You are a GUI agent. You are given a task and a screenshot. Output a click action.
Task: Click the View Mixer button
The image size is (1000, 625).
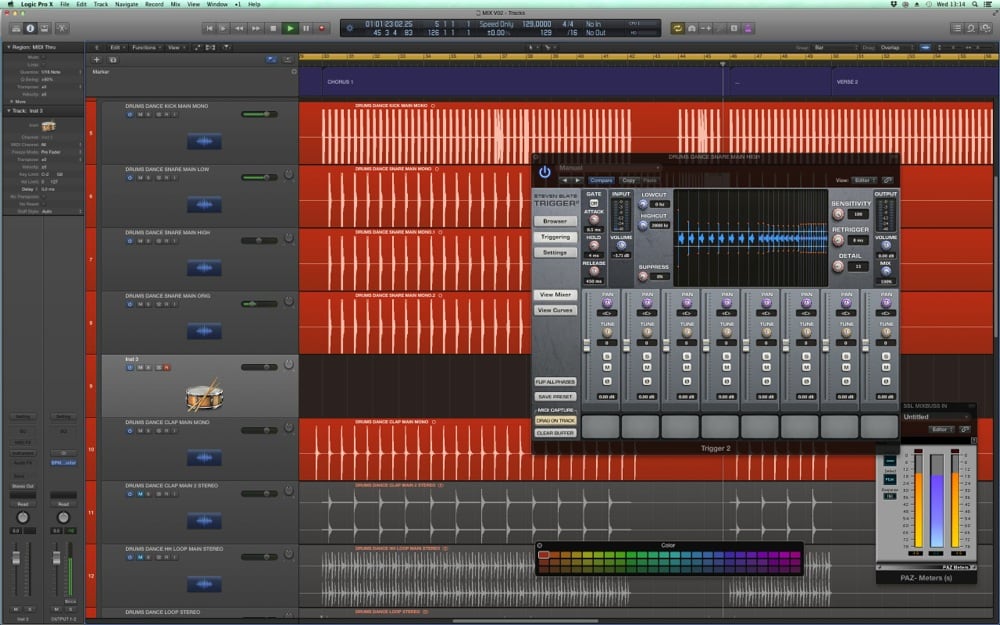pyautogui.click(x=555, y=295)
